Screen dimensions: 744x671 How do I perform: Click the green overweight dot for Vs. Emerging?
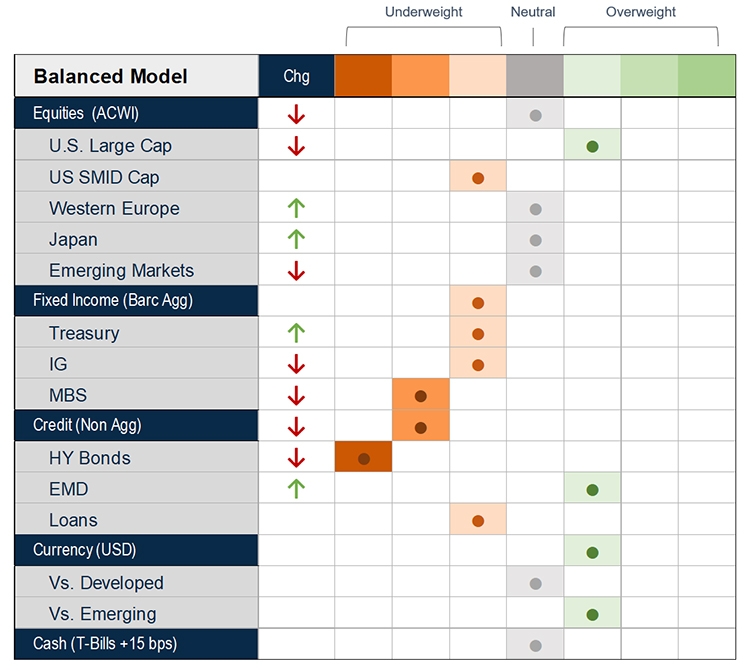tap(592, 615)
